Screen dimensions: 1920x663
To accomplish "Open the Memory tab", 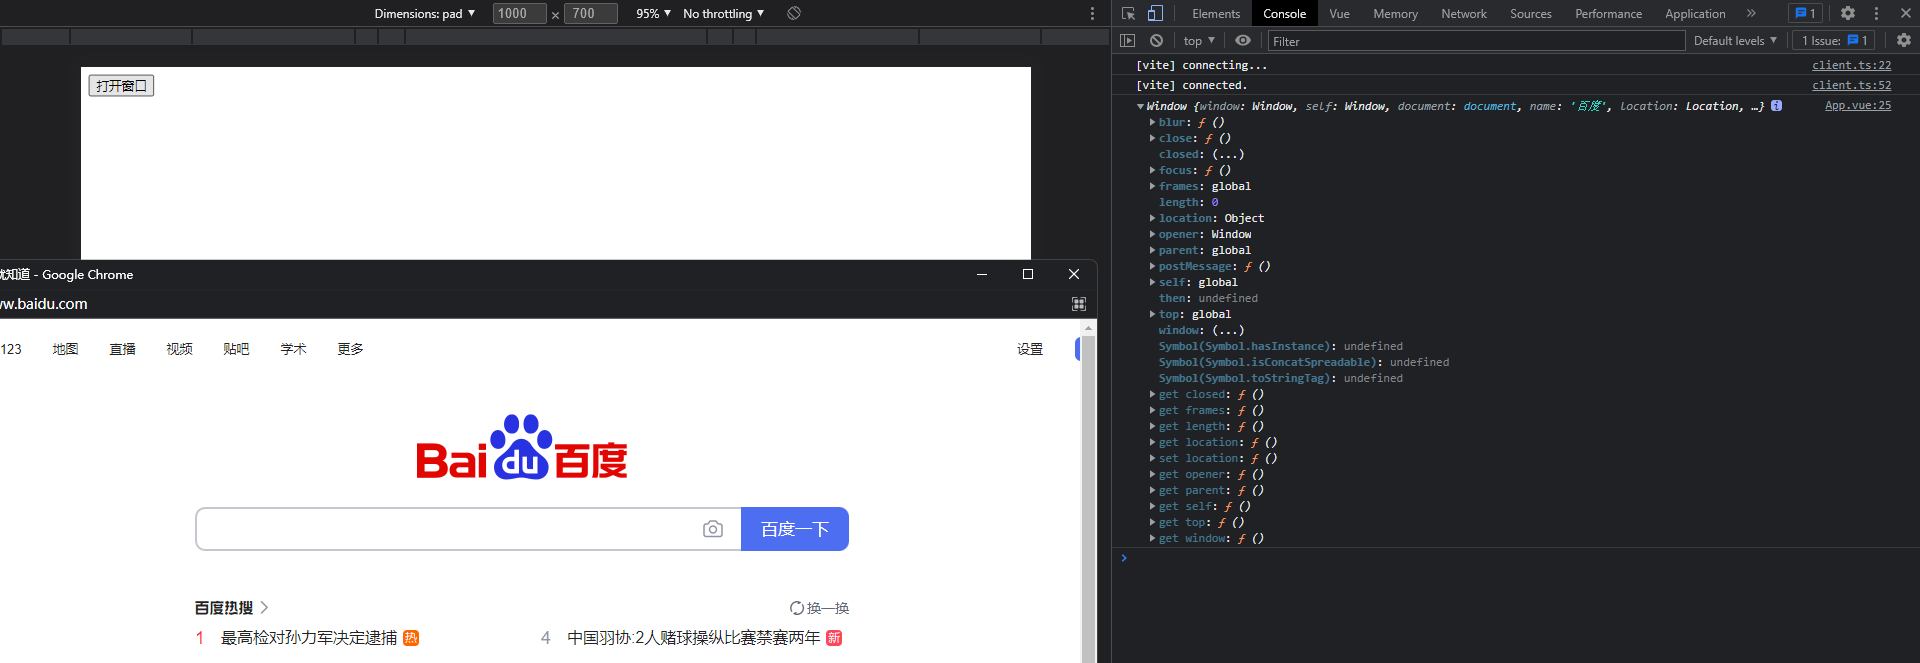I will coord(1395,13).
